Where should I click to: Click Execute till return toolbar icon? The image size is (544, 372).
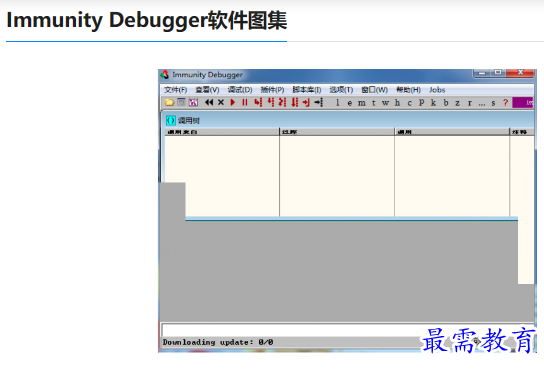pos(306,102)
